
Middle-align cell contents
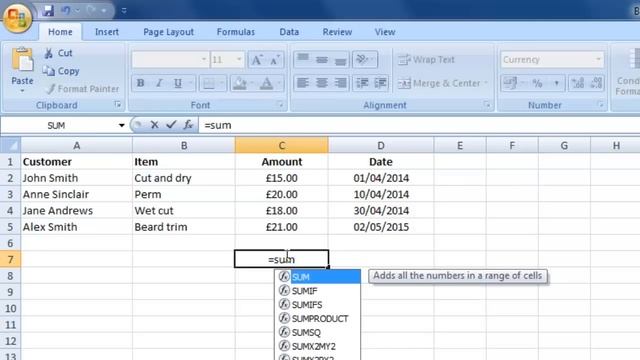click(x=322, y=60)
